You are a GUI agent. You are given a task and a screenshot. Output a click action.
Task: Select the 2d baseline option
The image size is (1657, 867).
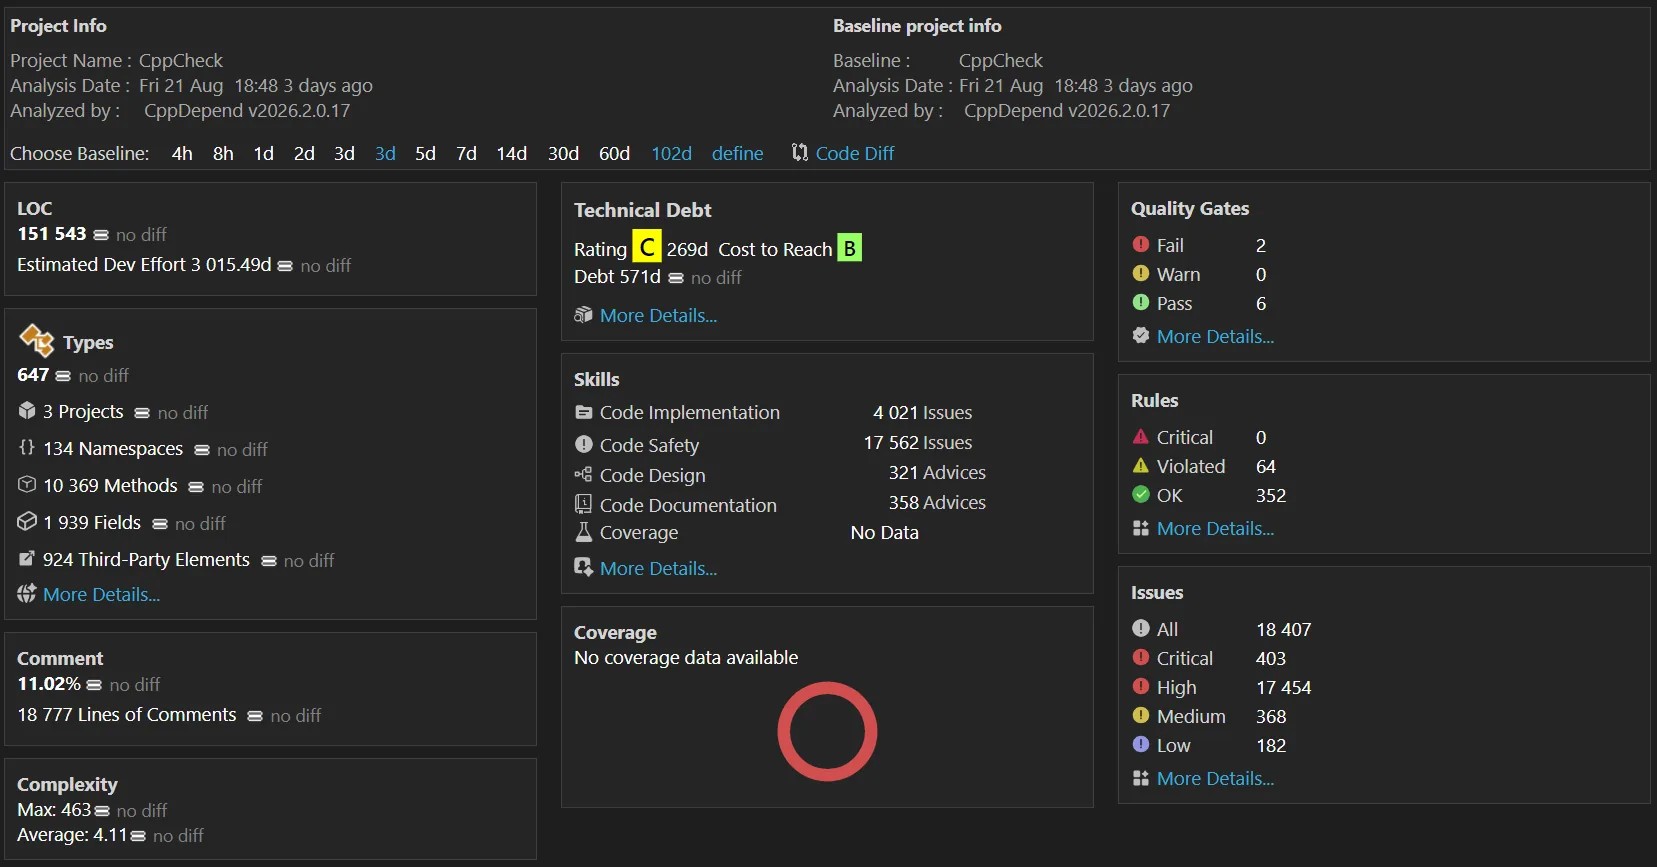coord(304,153)
